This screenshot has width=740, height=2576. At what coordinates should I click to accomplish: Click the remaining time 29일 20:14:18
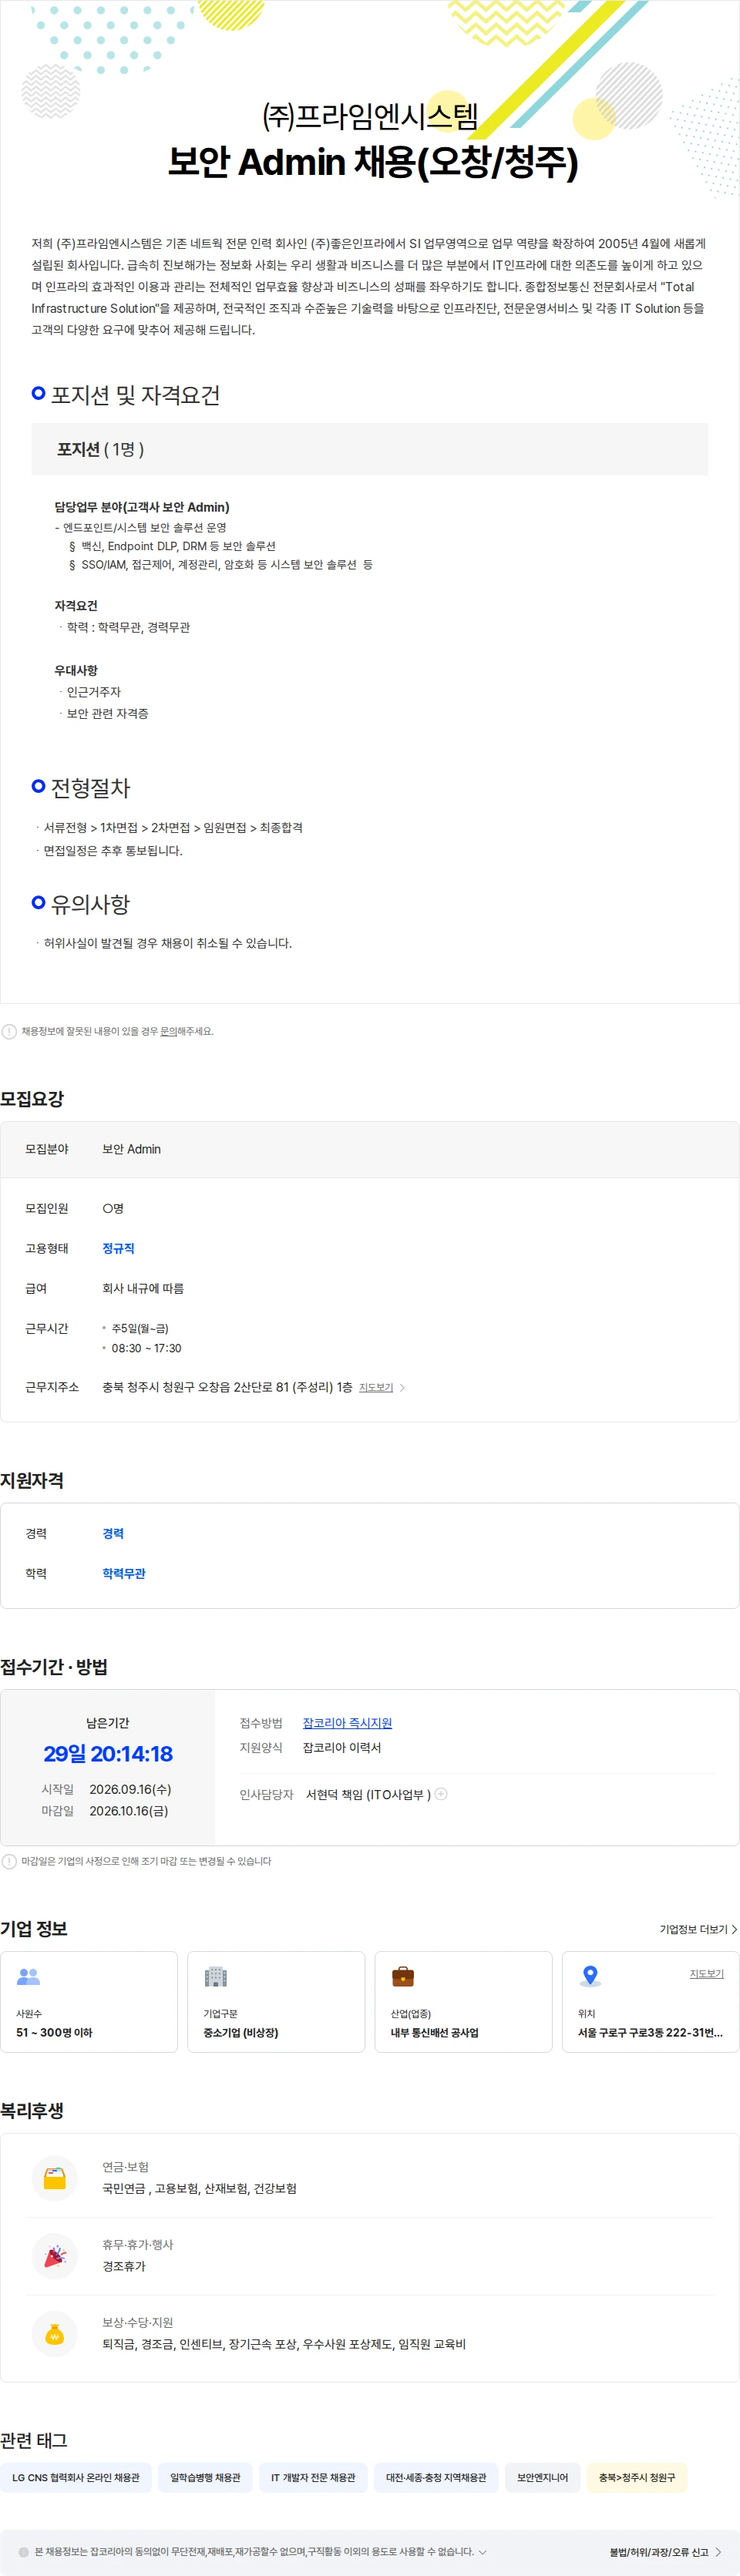(108, 1753)
